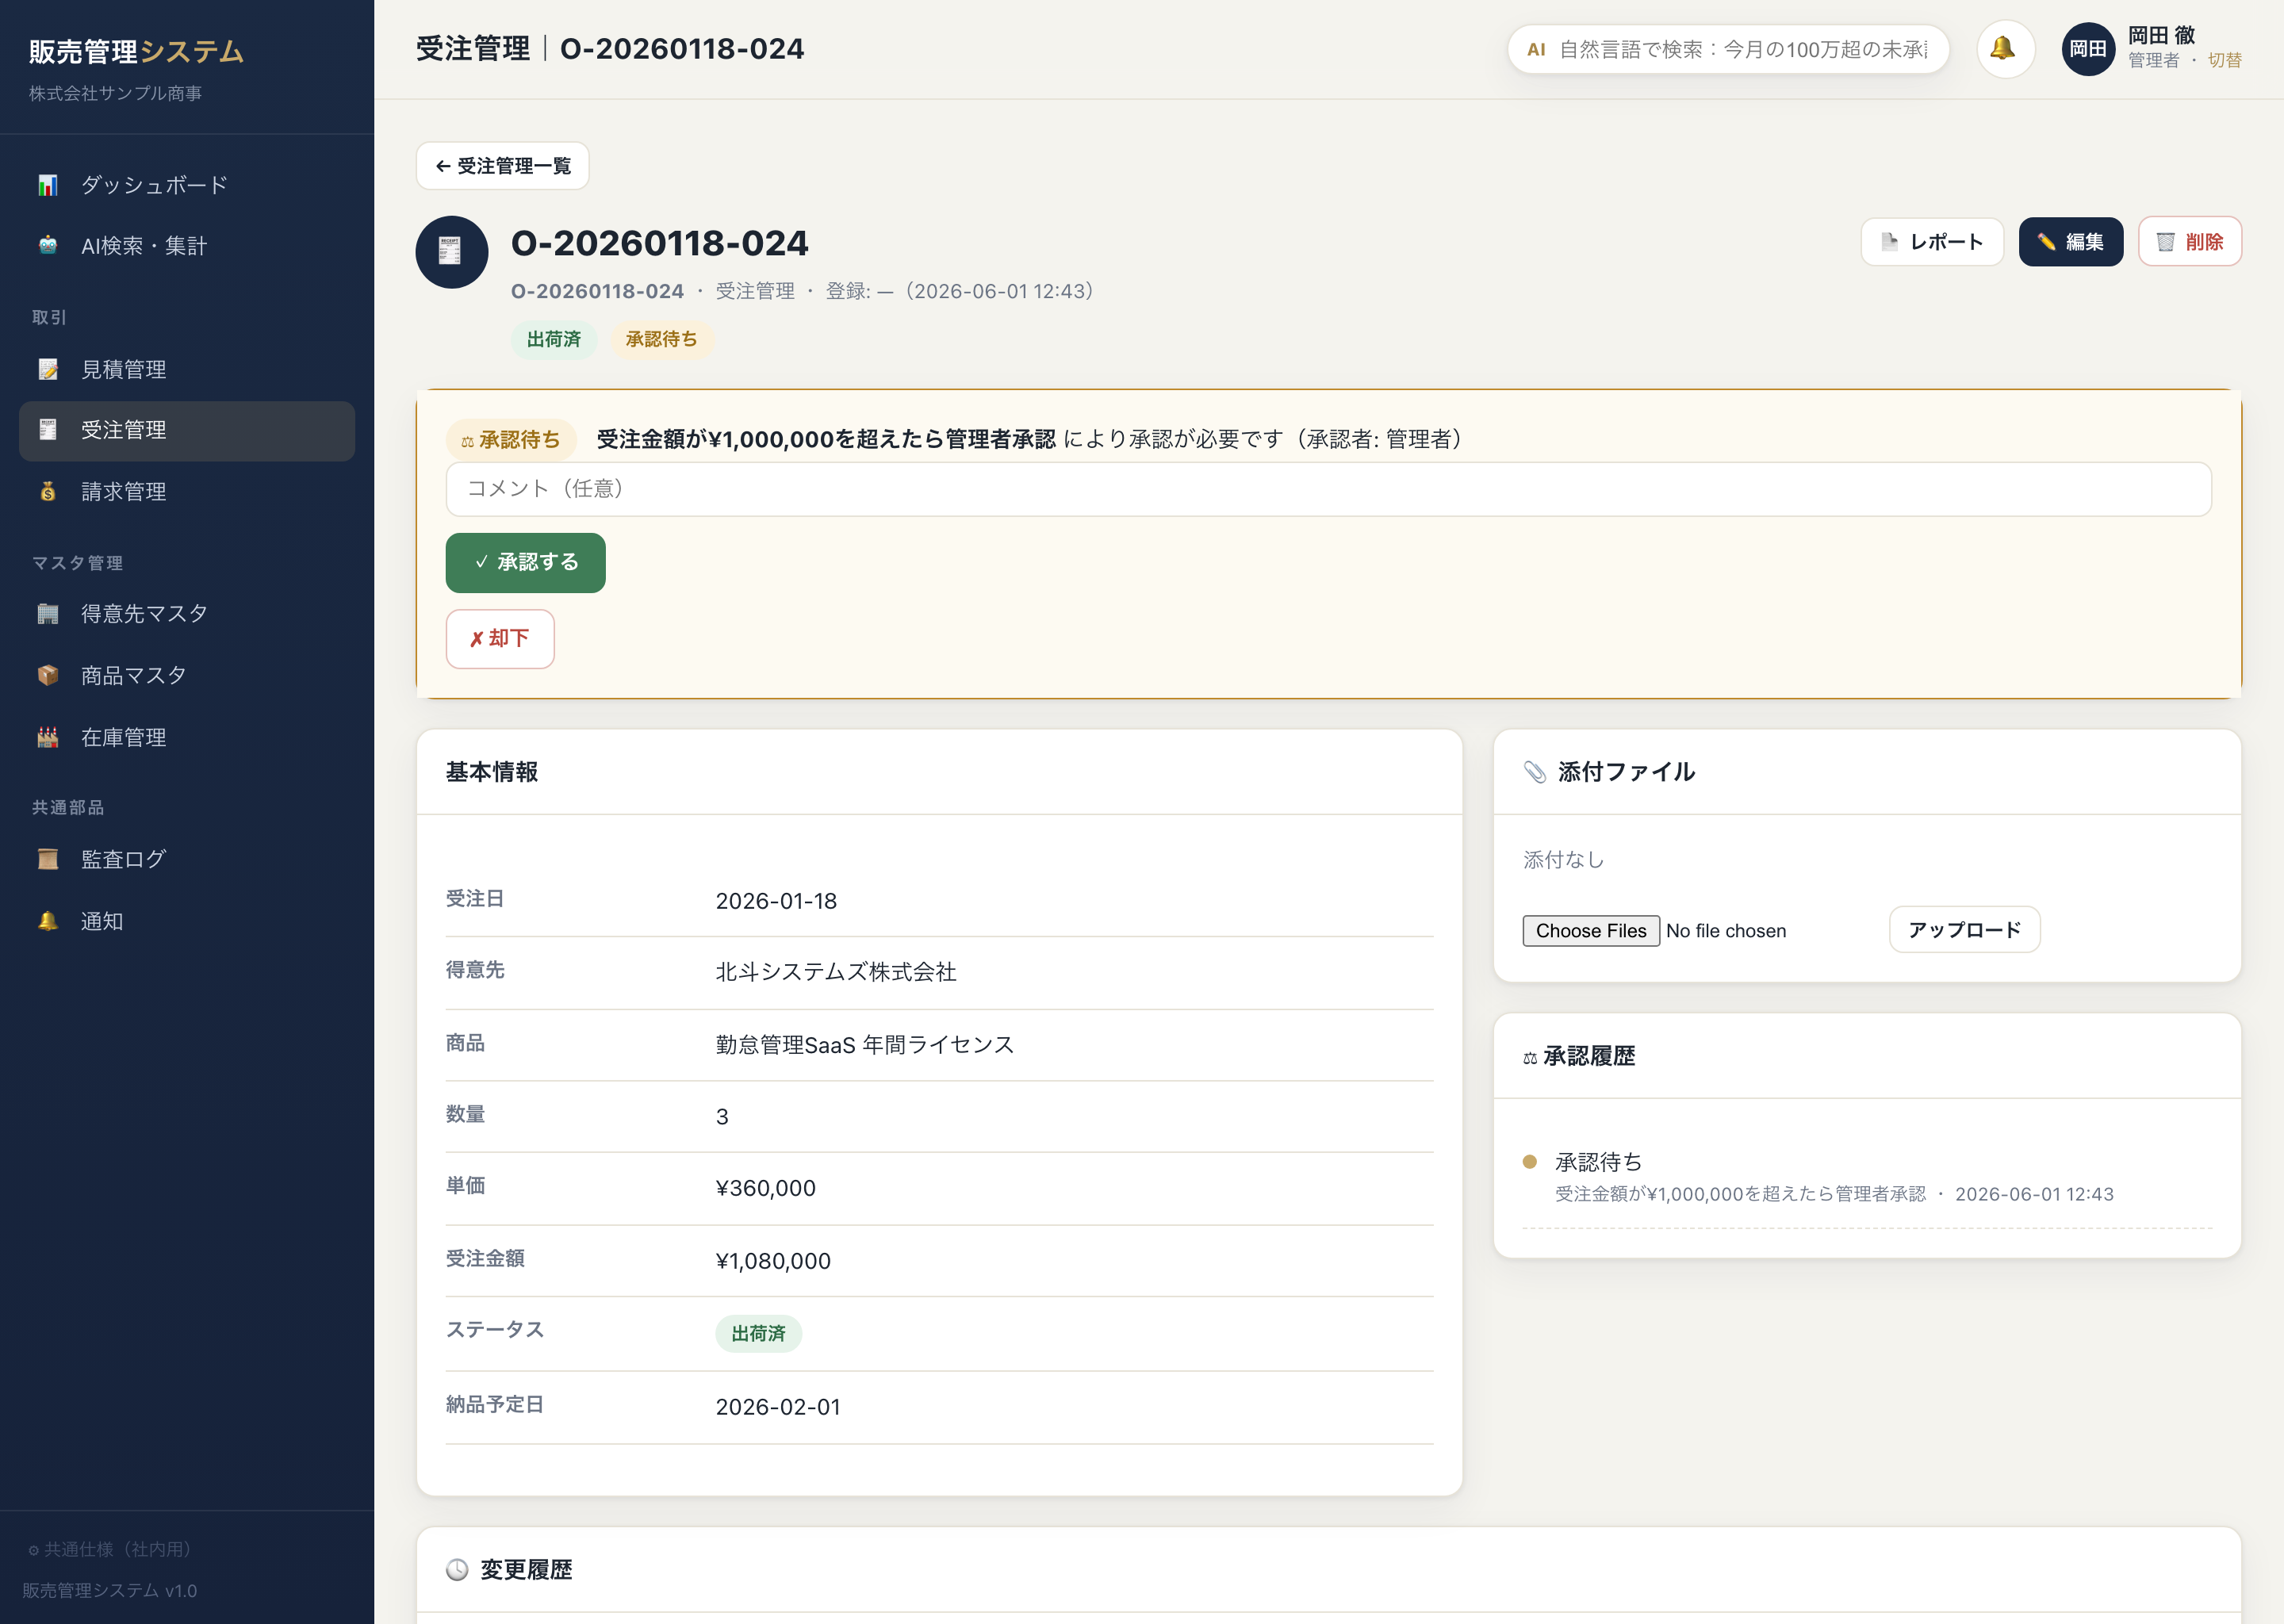The width and height of the screenshot is (2284, 1624).
Task: Click the 受注管理 receipt icon in sidebar
Action: tap(48, 430)
